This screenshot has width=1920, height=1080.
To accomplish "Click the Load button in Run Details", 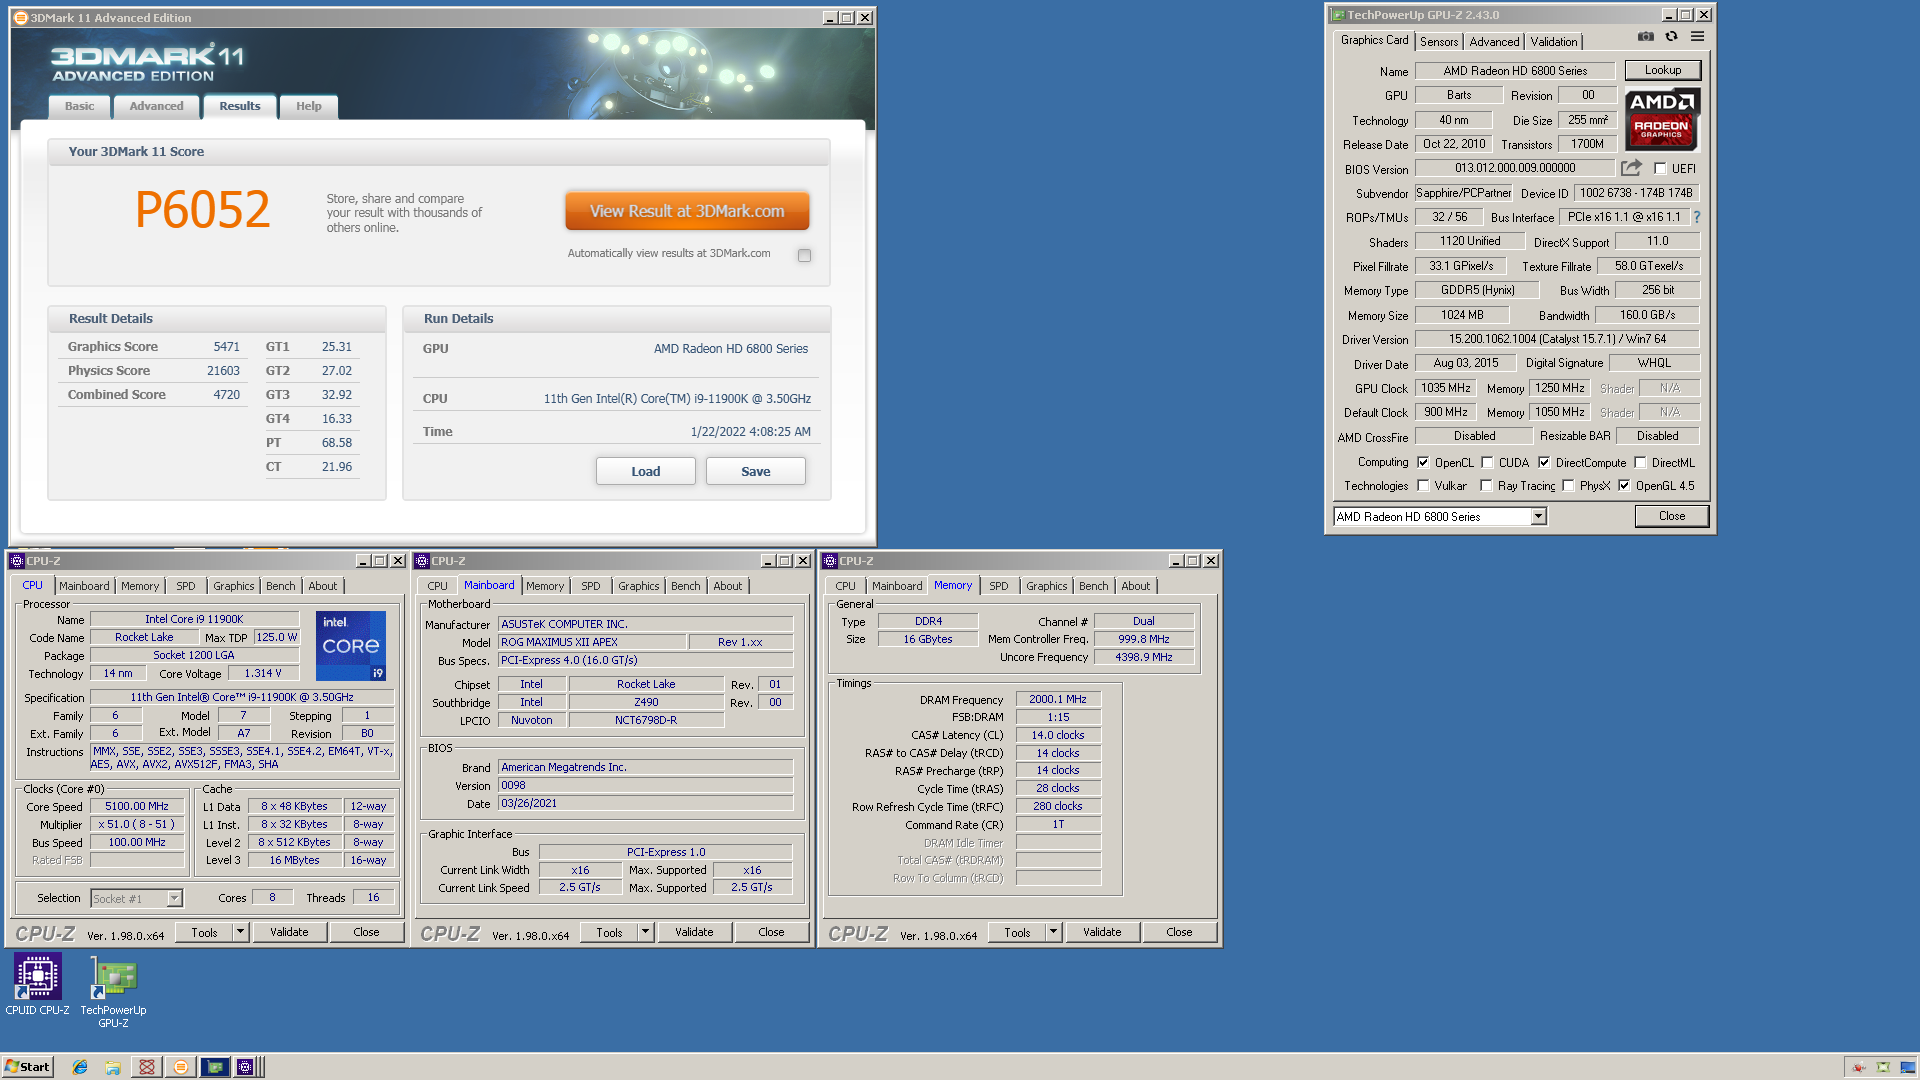I will pyautogui.click(x=645, y=471).
